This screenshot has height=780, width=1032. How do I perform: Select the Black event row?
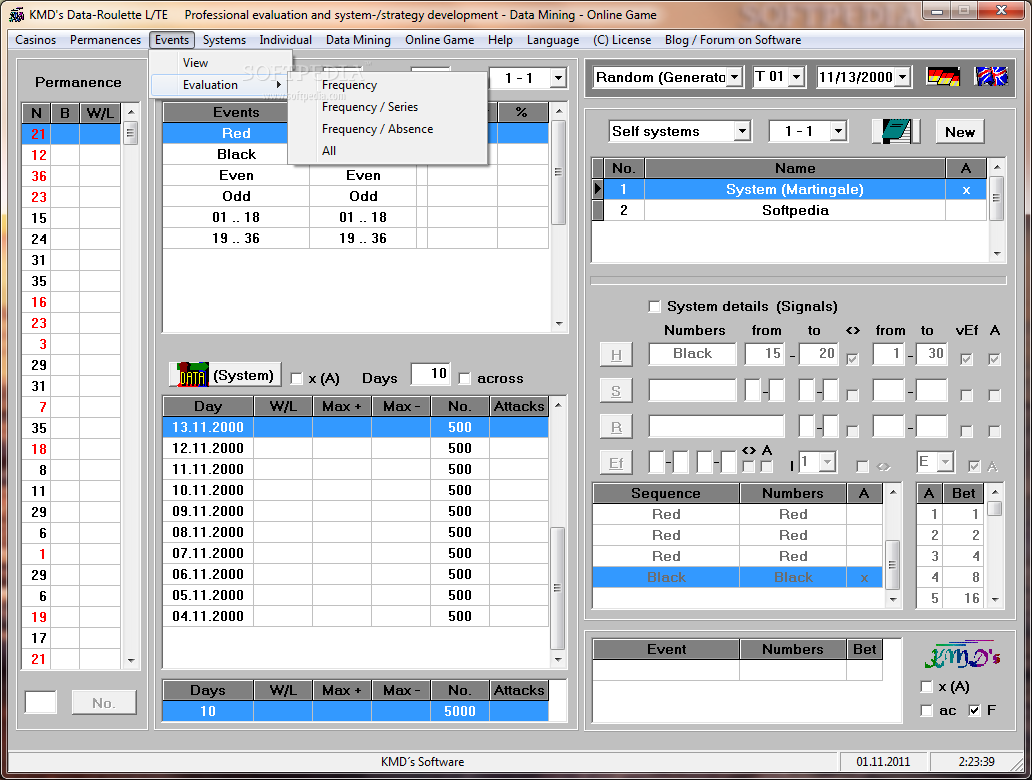(236, 154)
